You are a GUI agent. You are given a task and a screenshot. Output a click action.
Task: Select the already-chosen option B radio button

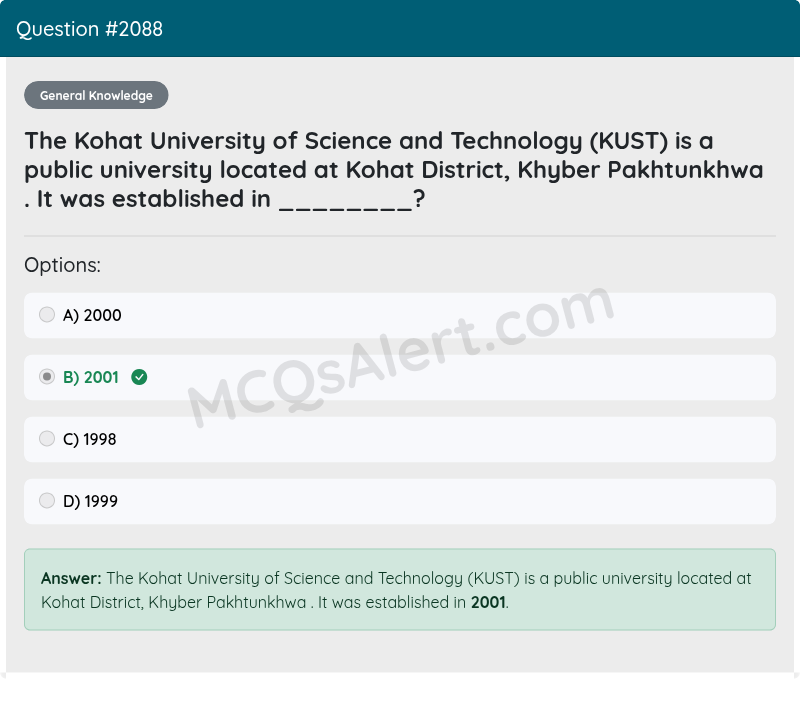[x=47, y=376]
